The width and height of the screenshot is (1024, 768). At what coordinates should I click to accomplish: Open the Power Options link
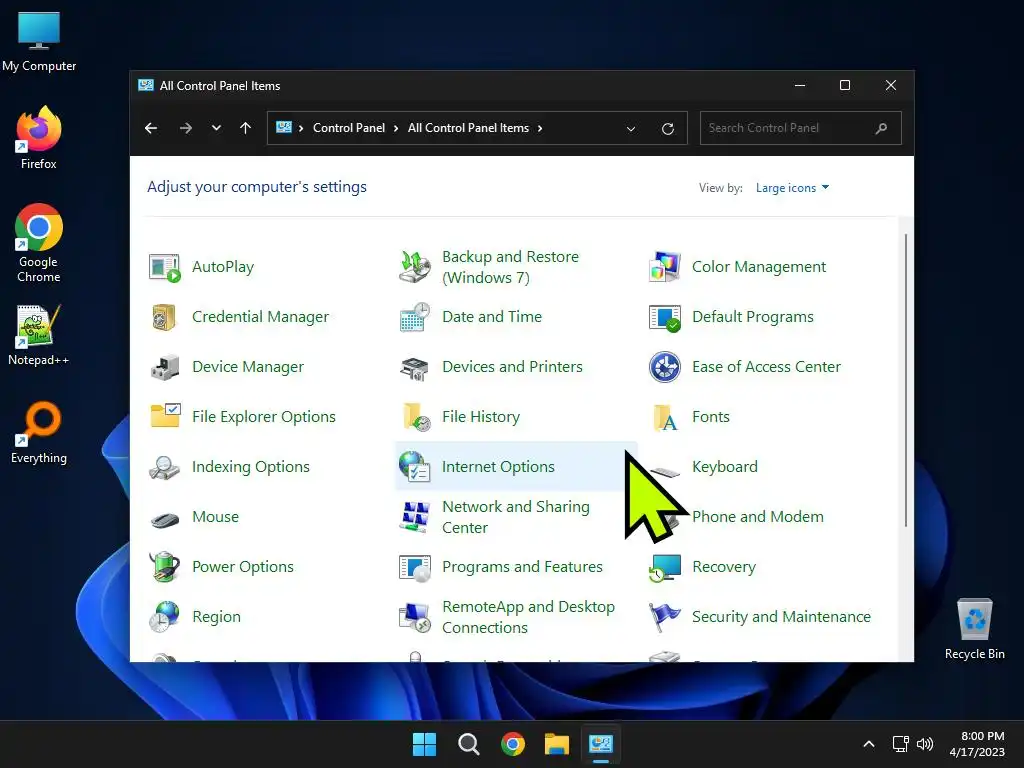coord(243,567)
